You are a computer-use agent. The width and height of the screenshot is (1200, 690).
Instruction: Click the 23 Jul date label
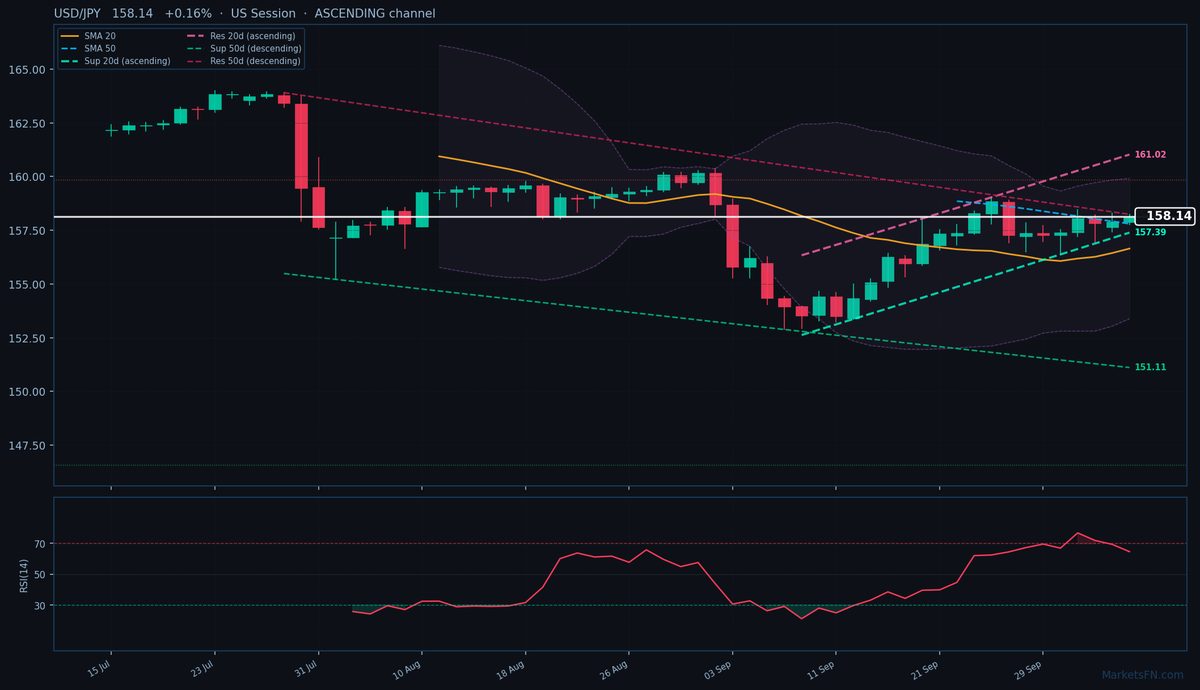203,669
